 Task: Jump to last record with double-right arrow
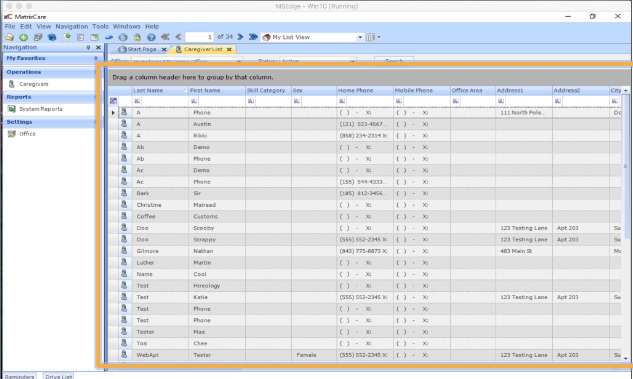(x=253, y=37)
